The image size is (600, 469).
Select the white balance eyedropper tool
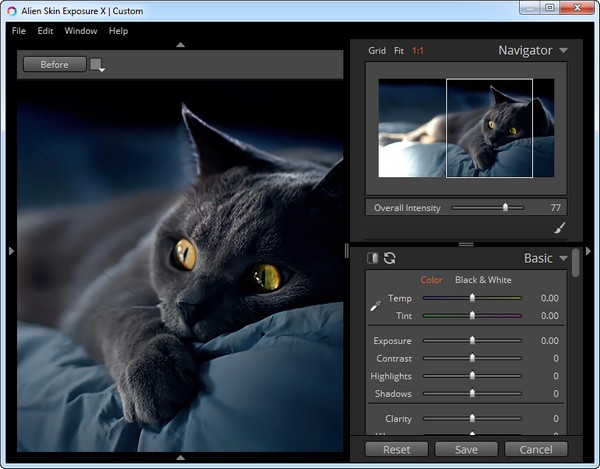376,306
